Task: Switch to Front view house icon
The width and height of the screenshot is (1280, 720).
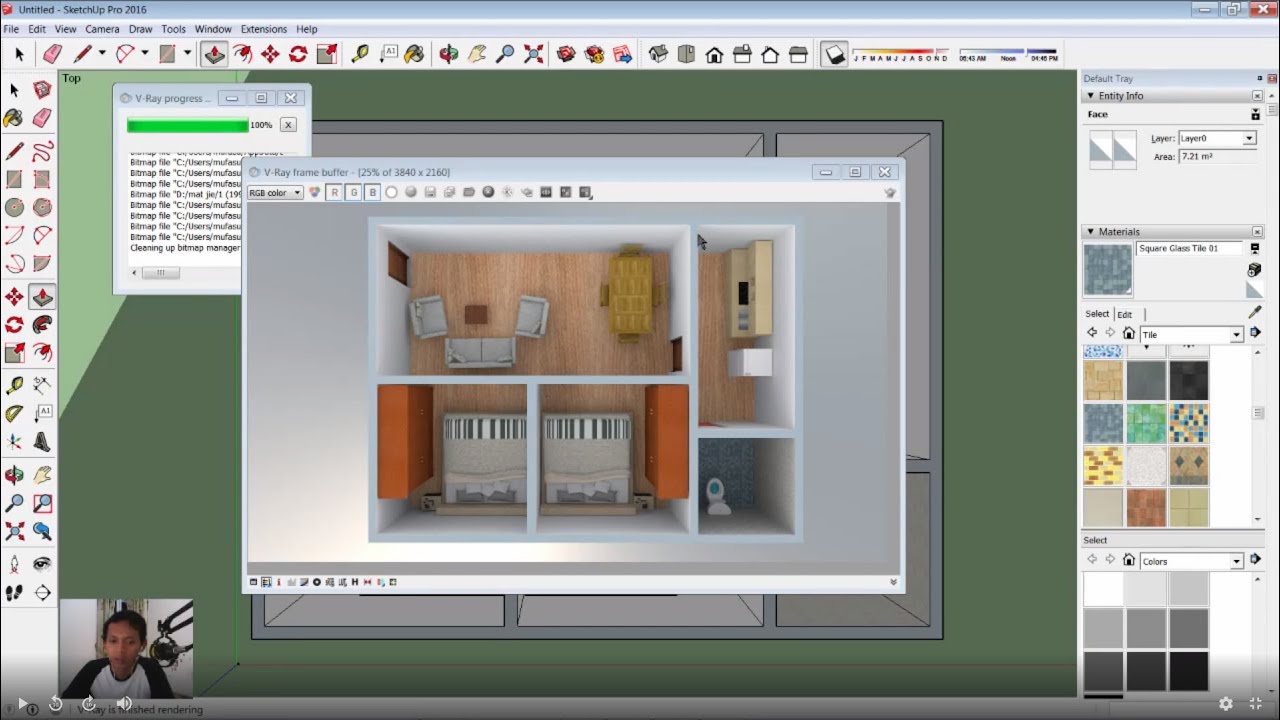Action: point(714,54)
